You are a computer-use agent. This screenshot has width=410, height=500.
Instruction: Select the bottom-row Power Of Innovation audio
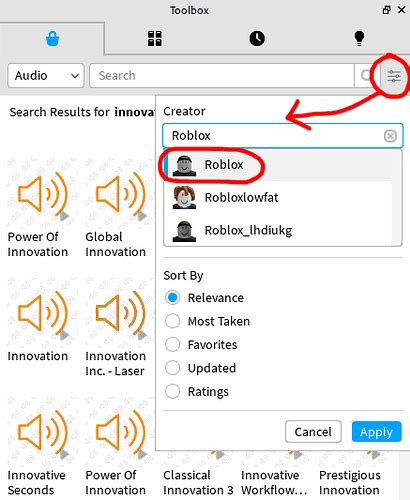coord(120,432)
